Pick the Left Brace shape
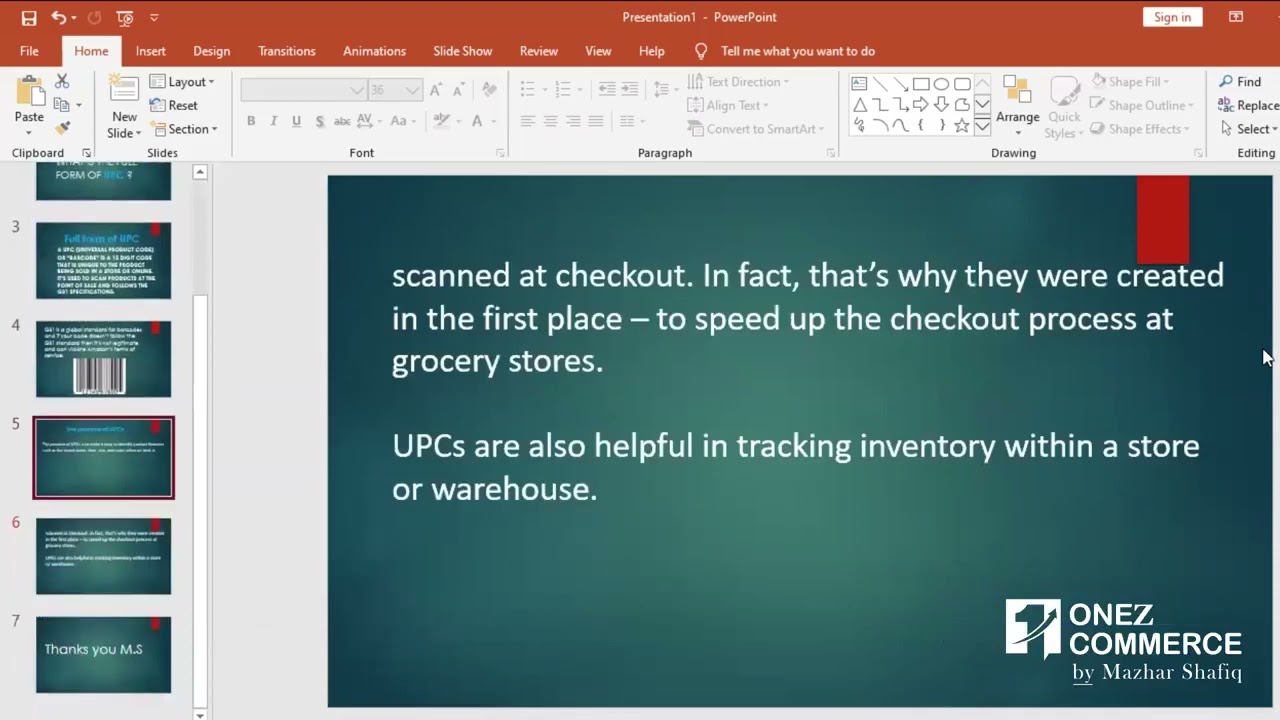This screenshot has height=720, width=1280. [x=921, y=126]
